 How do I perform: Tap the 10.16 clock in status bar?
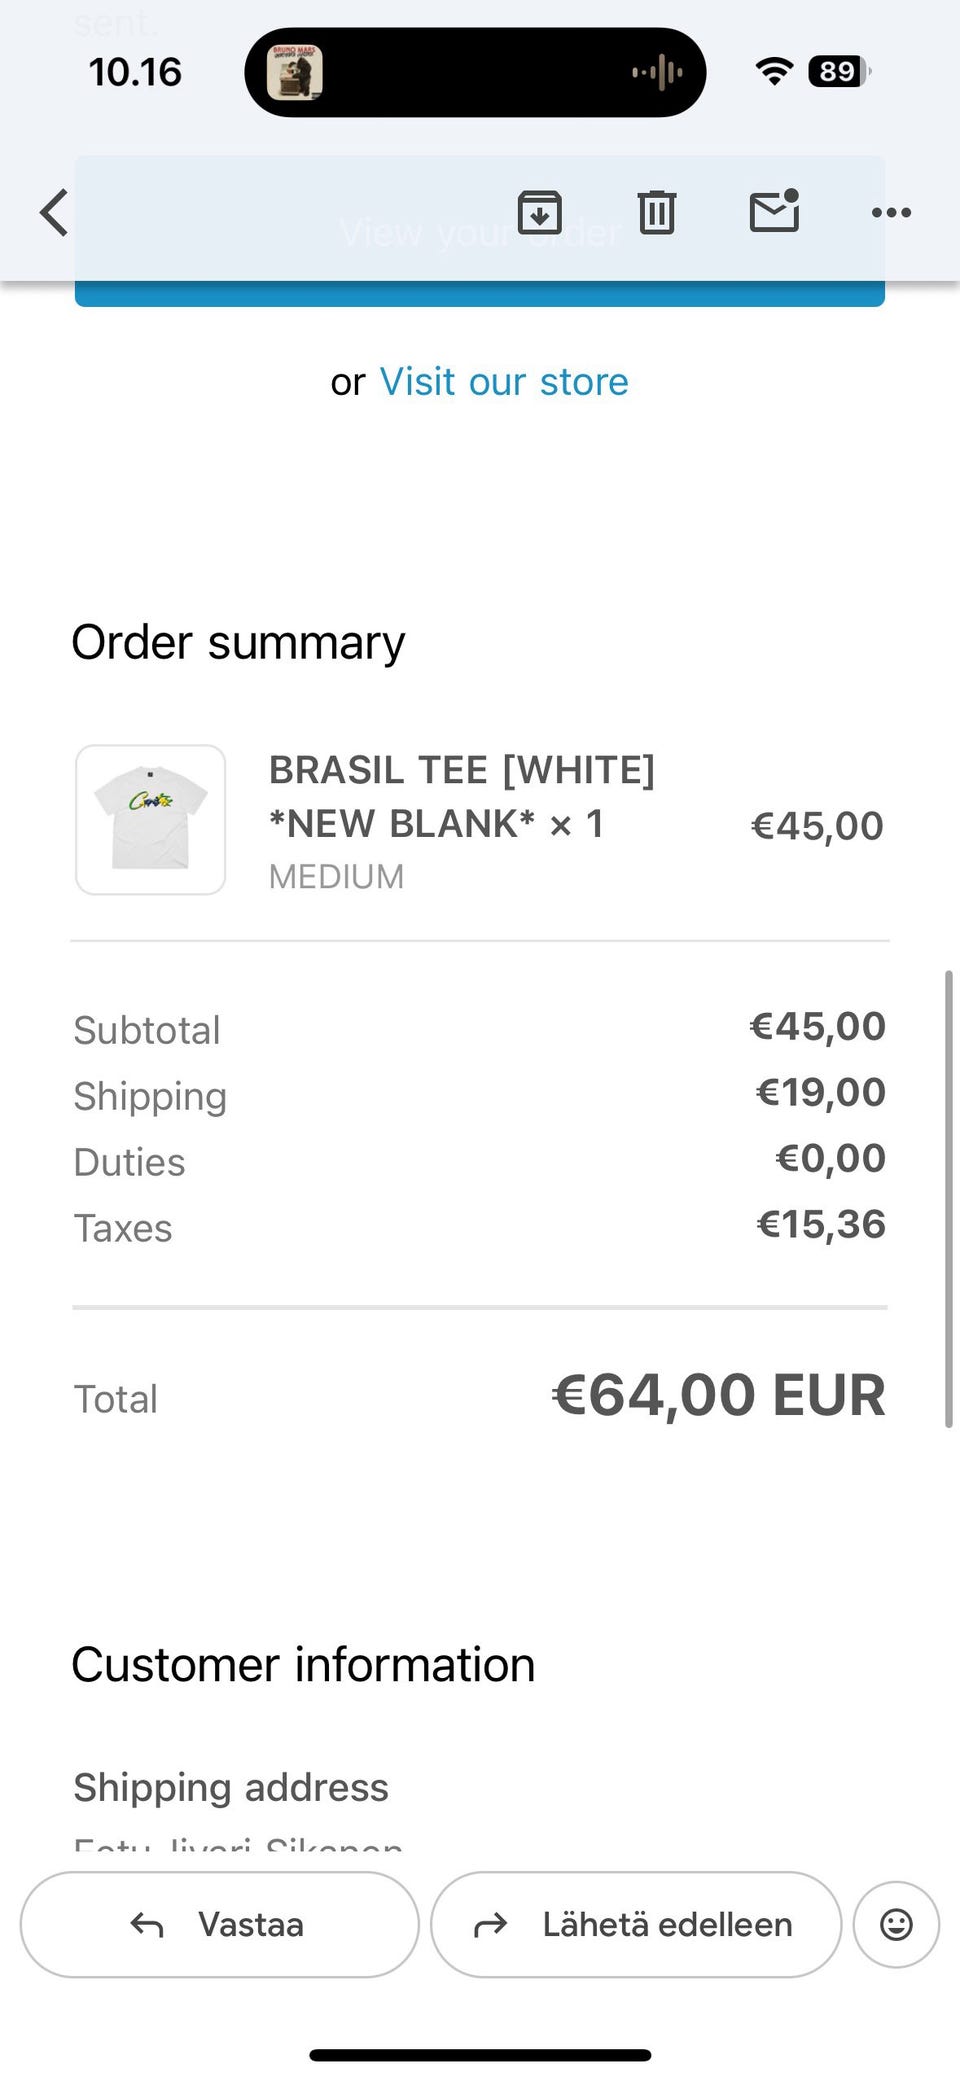(135, 72)
